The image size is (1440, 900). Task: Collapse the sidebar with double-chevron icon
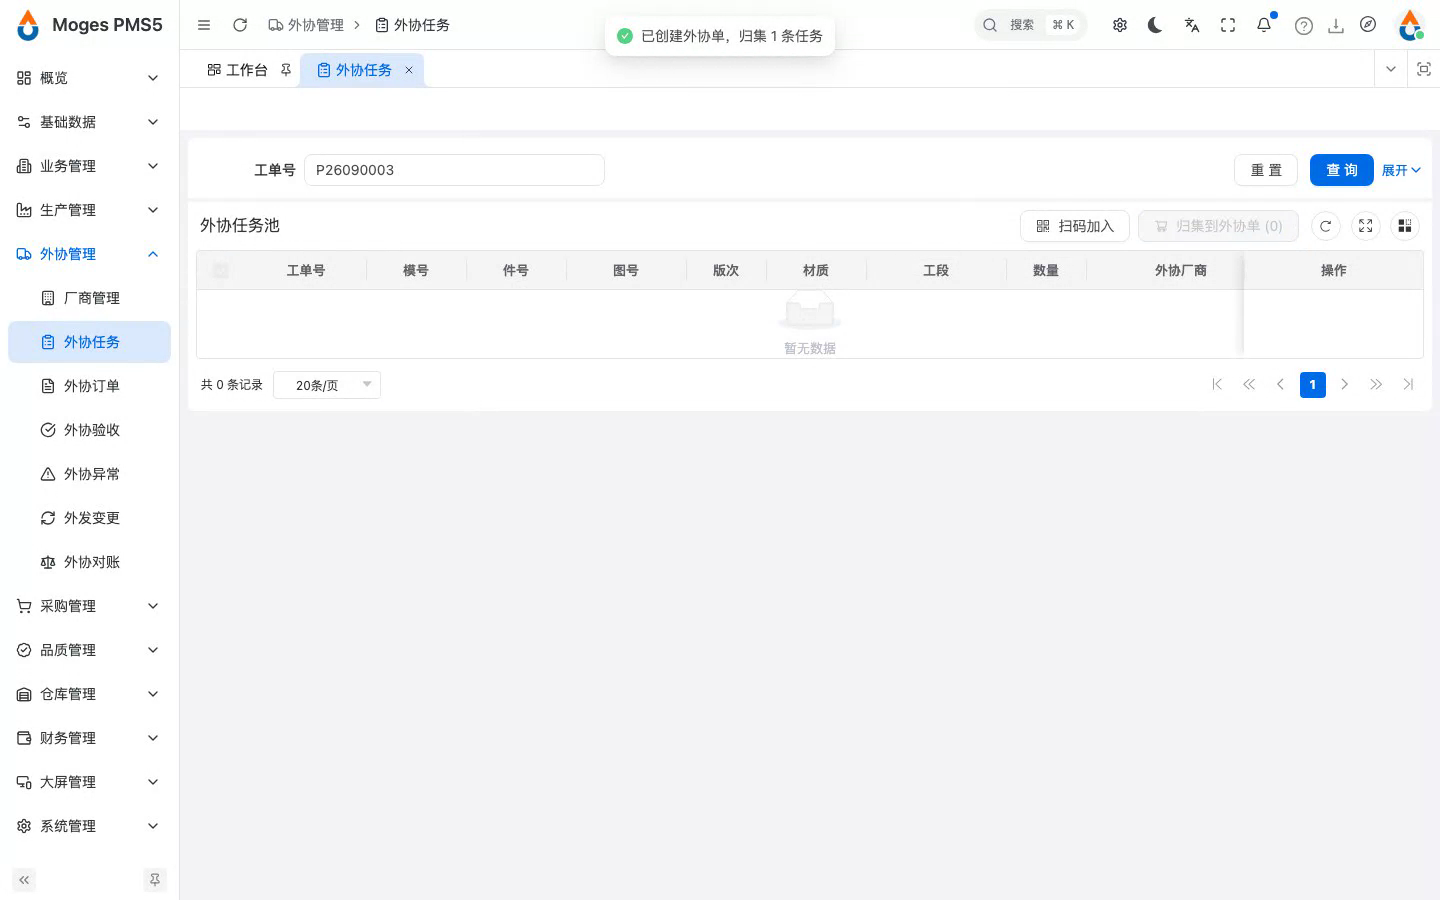24,880
